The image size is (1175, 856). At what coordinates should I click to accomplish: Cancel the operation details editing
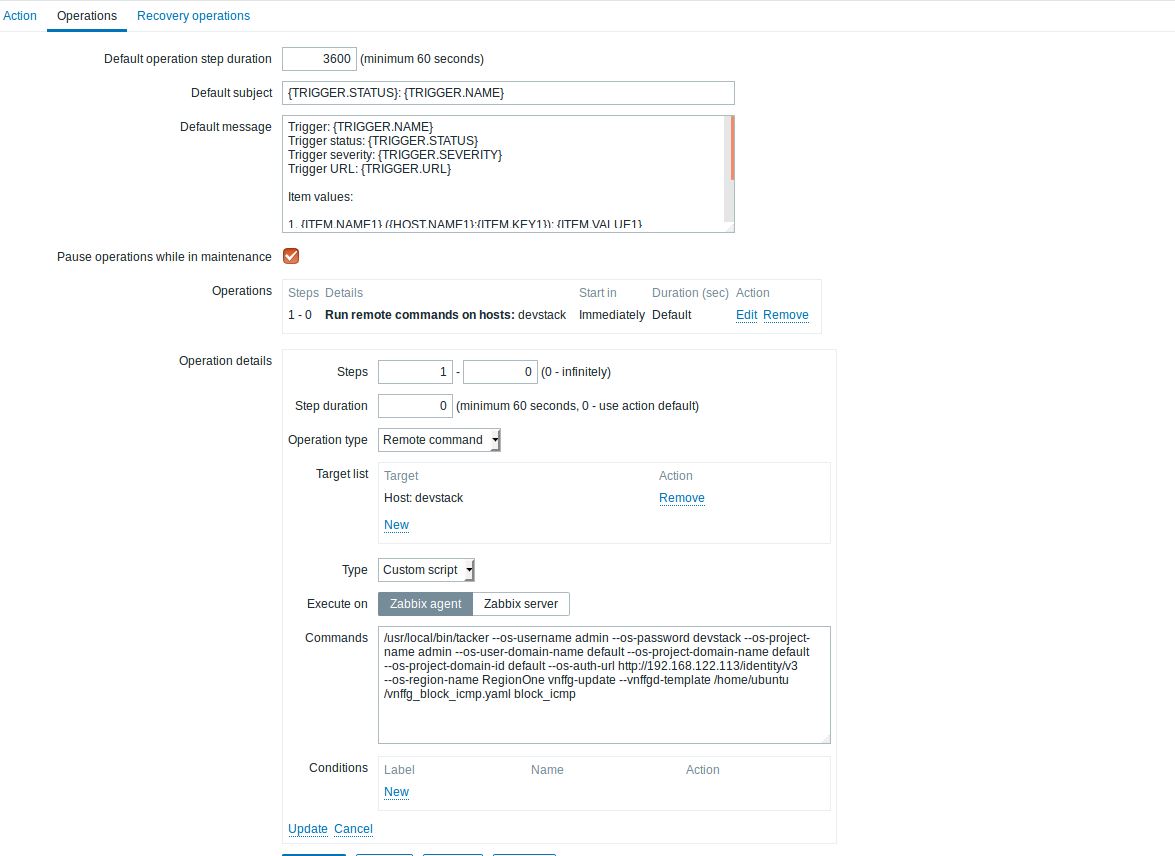353,829
